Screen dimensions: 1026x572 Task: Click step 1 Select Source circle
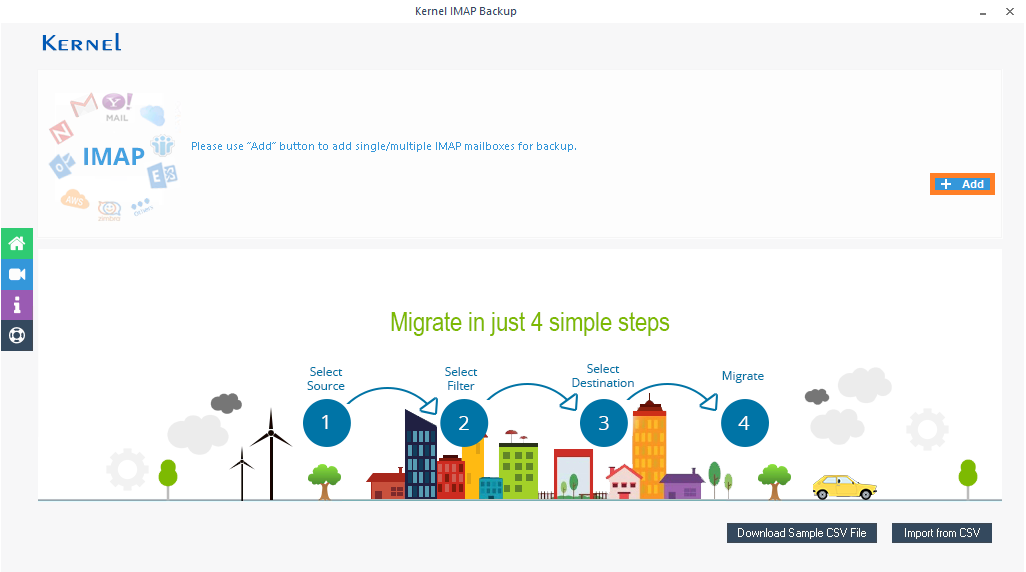pos(327,423)
